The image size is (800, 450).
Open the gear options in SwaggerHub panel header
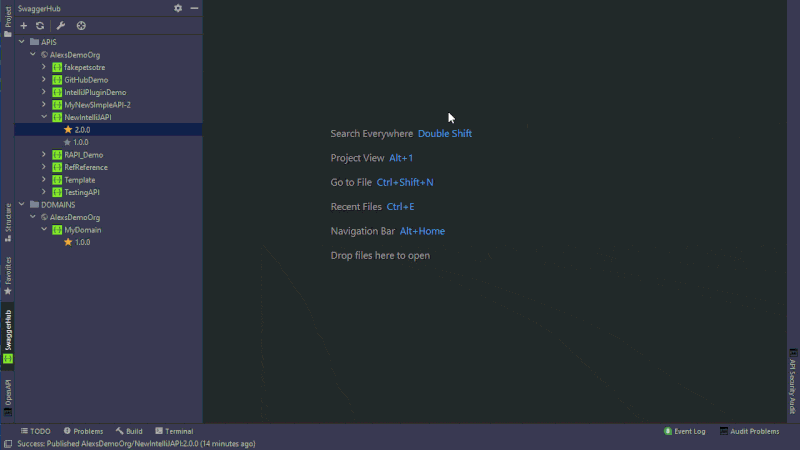pos(178,8)
